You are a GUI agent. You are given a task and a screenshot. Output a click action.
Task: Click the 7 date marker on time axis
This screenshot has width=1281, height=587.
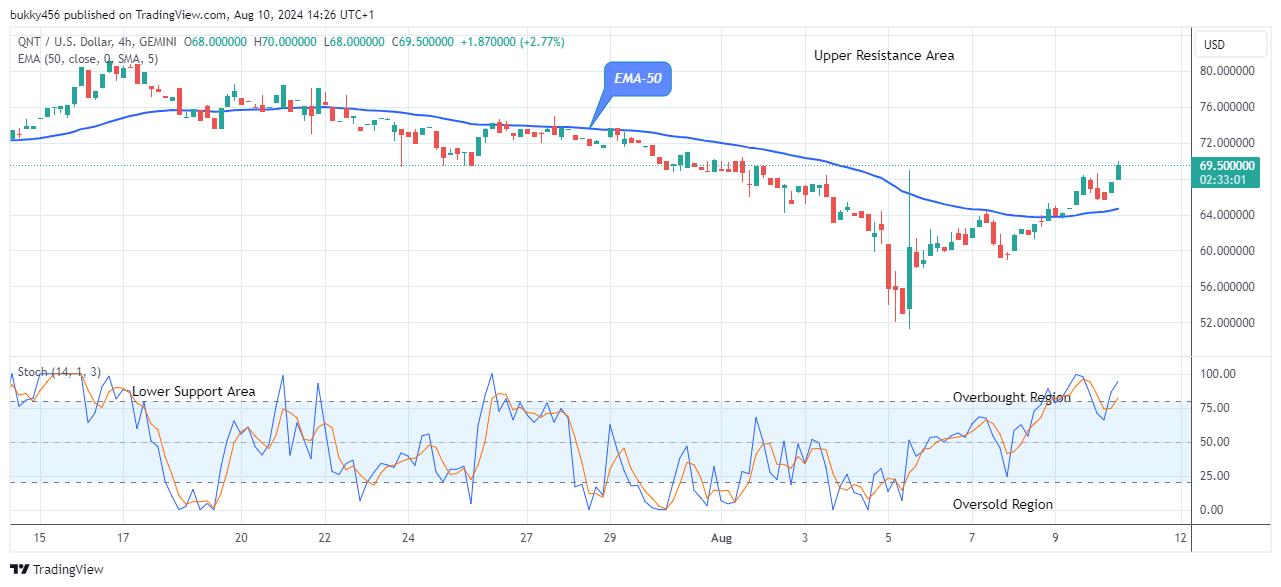pyautogui.click(x=972, y=538)
